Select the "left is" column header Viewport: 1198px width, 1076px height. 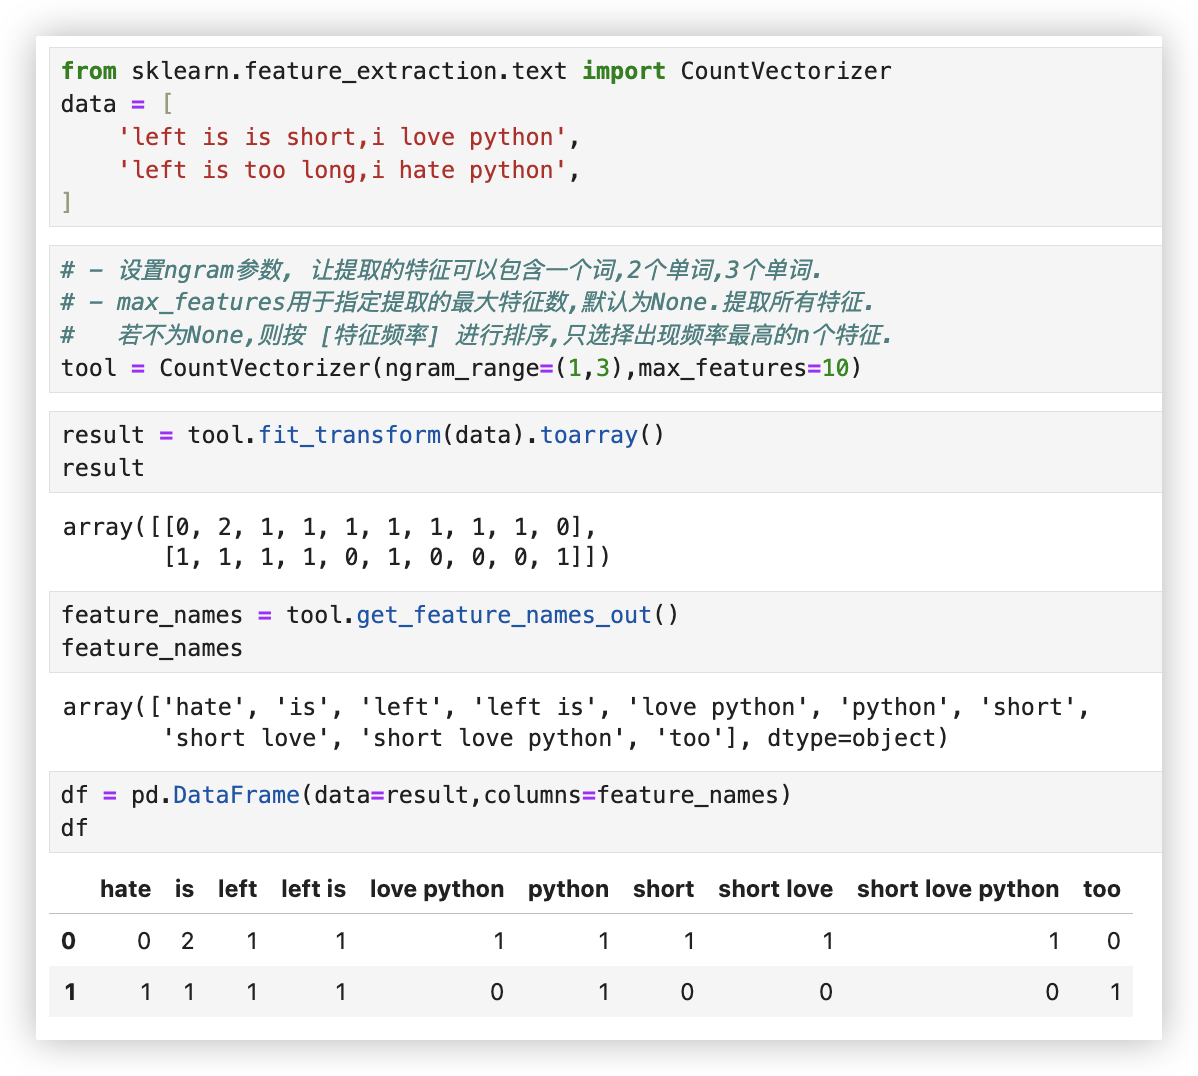click(313, 889)
